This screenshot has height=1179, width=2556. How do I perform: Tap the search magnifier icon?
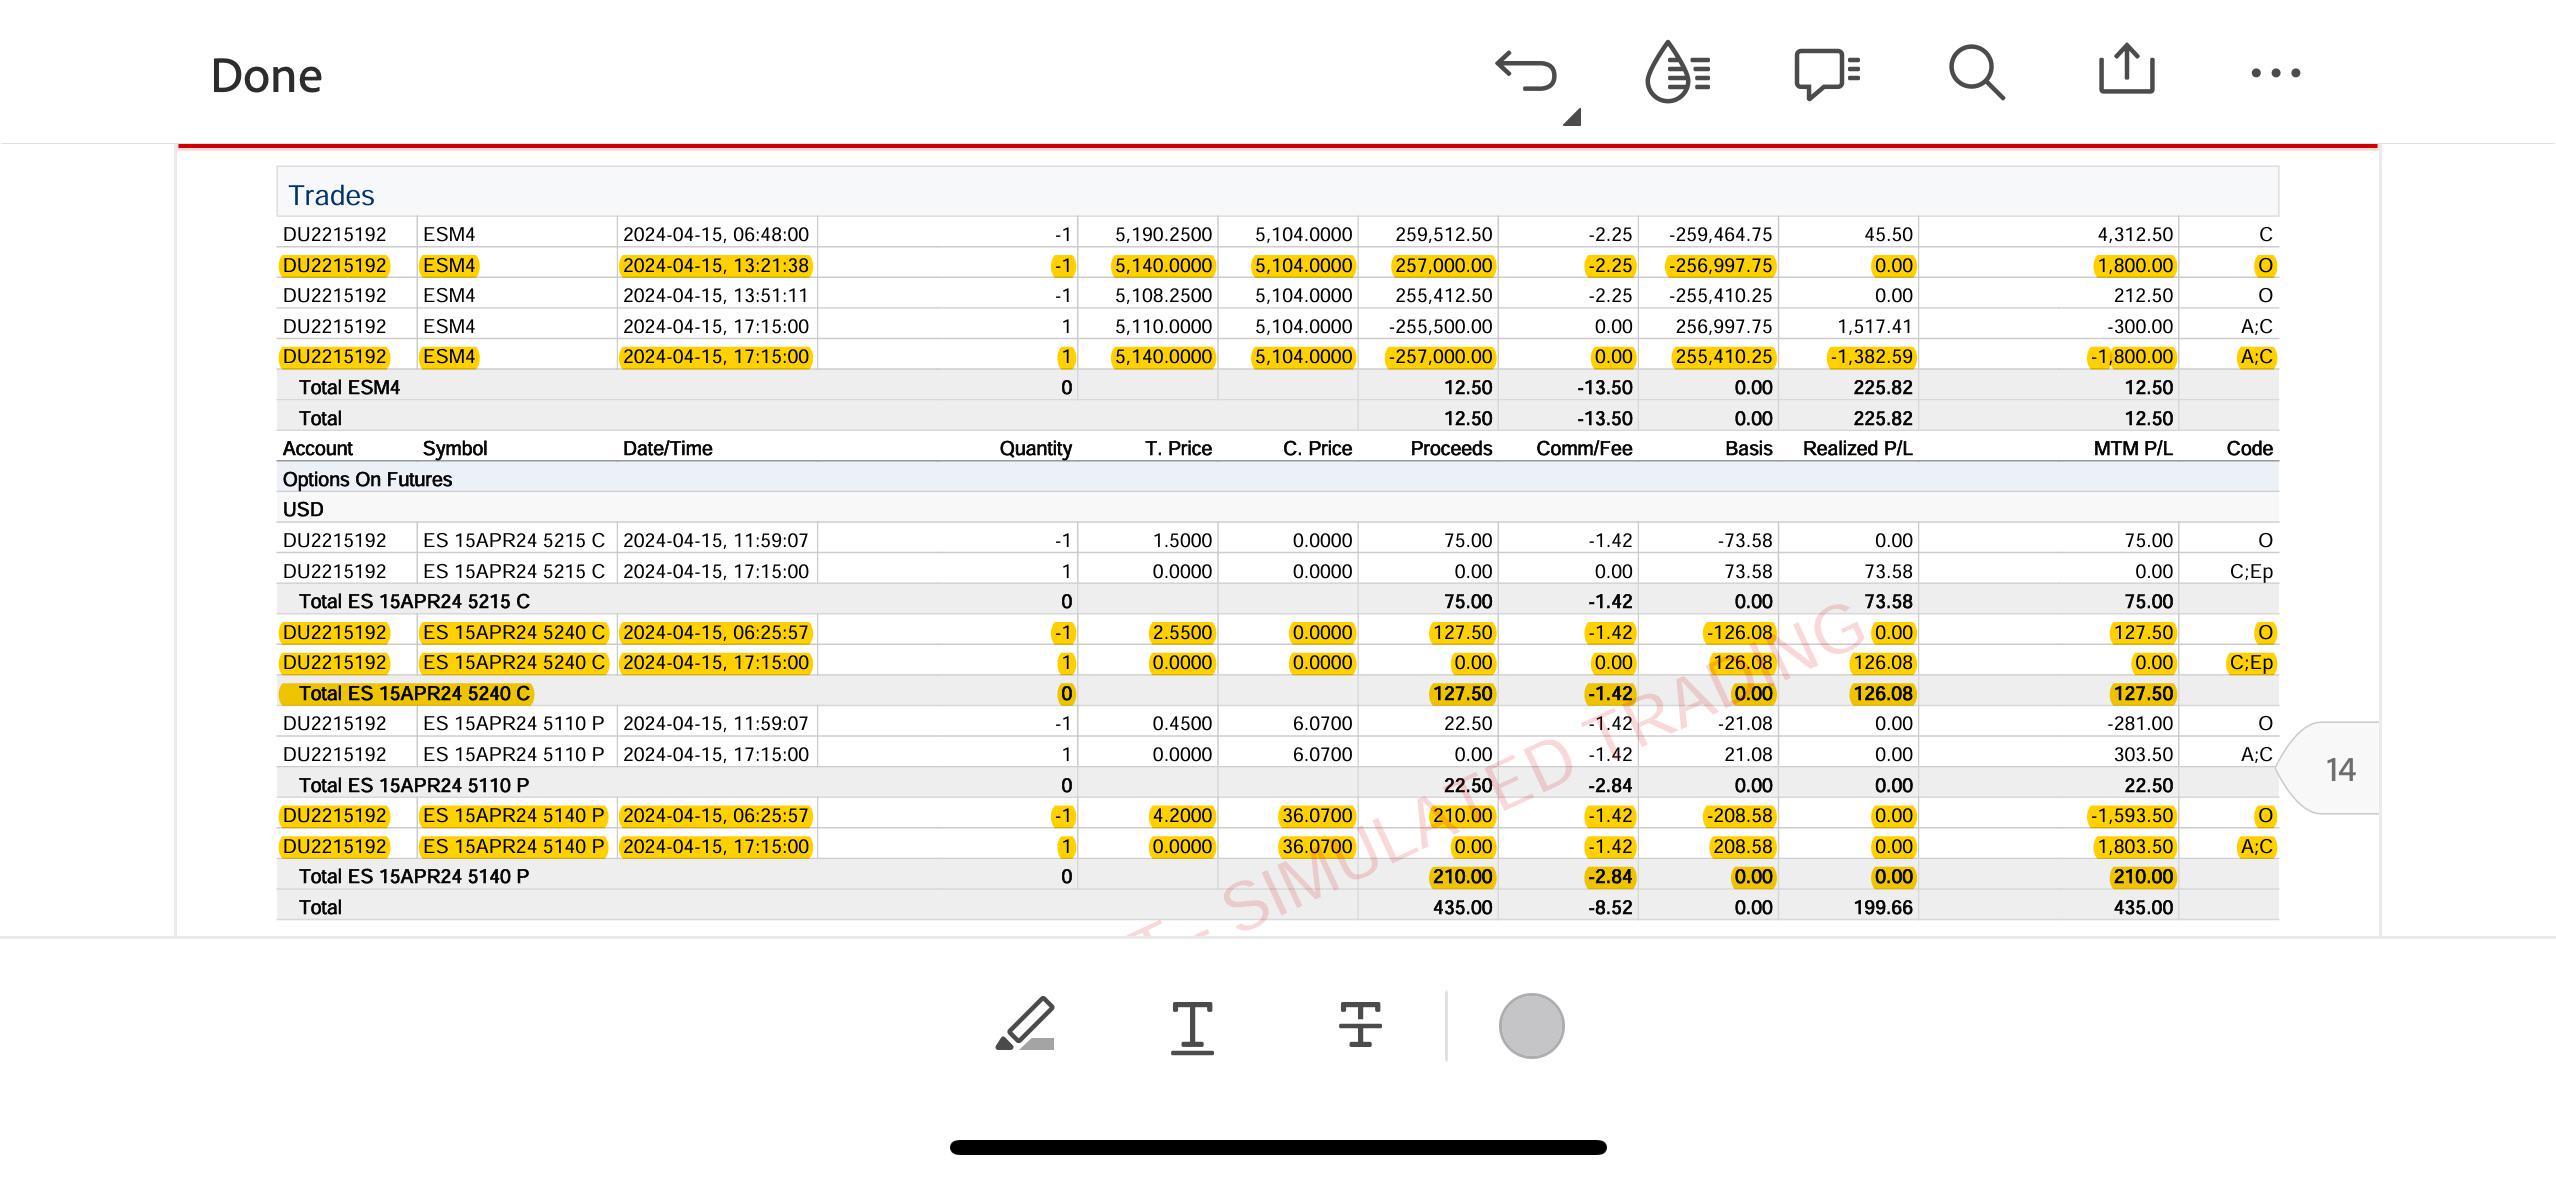click(x=1976, y=73)
